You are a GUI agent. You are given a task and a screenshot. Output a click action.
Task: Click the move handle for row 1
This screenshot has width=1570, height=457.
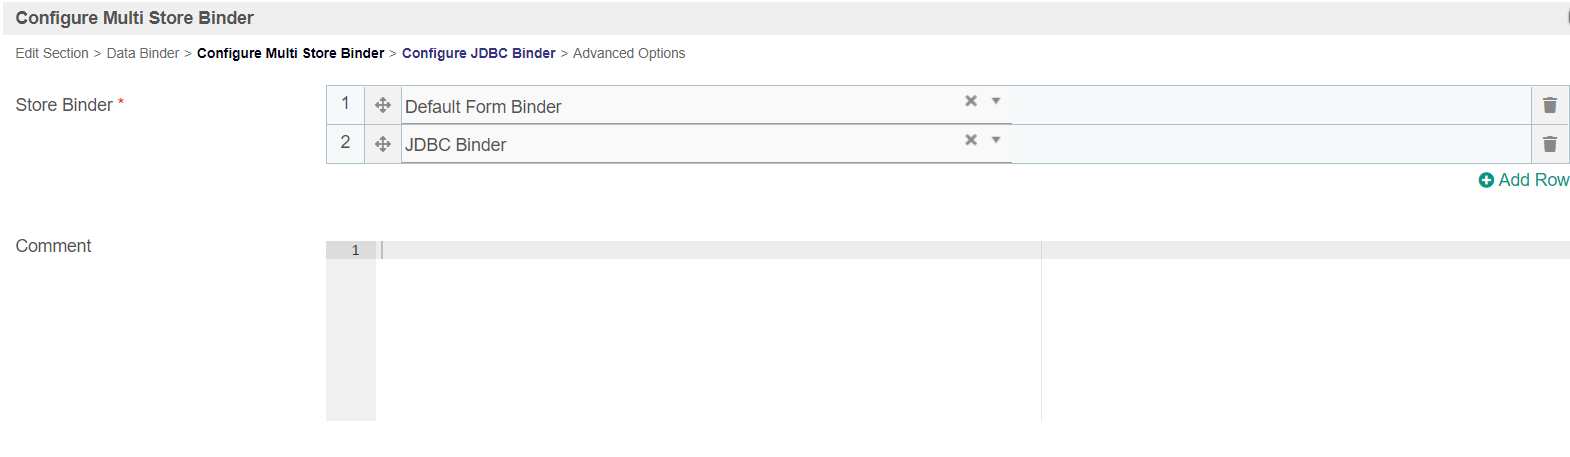coord(382,105)
